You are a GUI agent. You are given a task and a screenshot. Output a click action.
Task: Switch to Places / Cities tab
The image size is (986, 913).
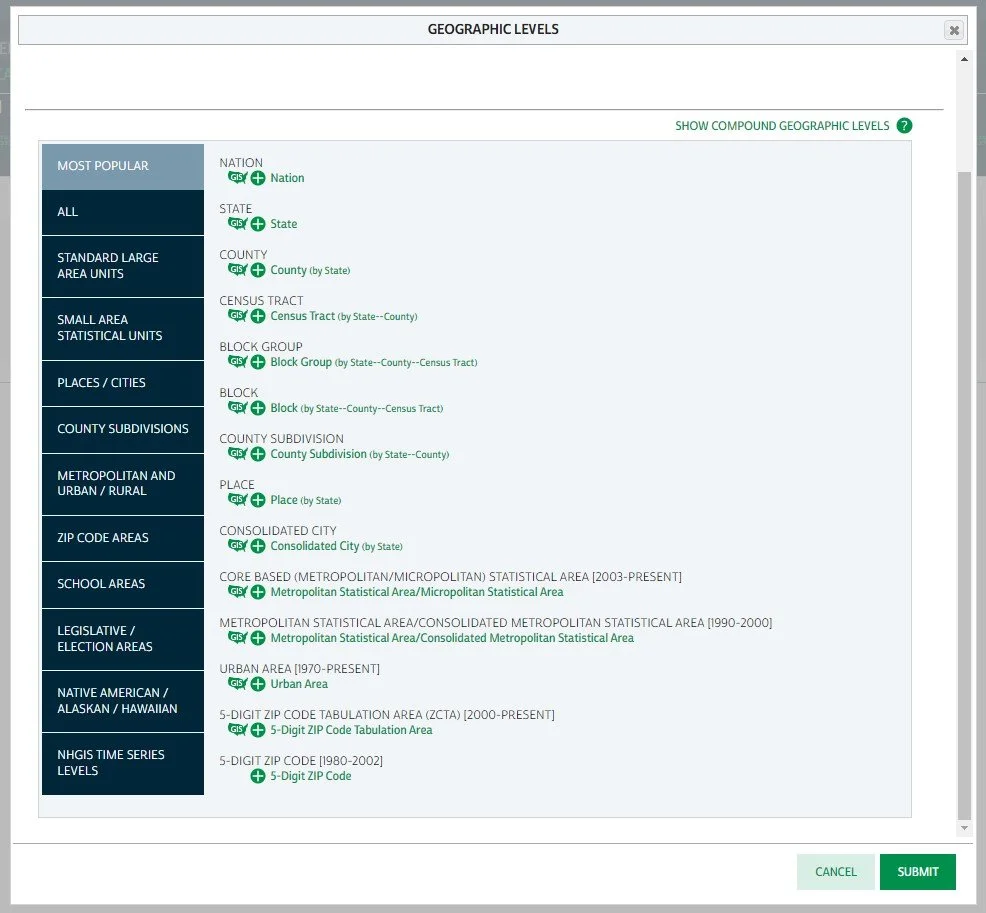123,383
